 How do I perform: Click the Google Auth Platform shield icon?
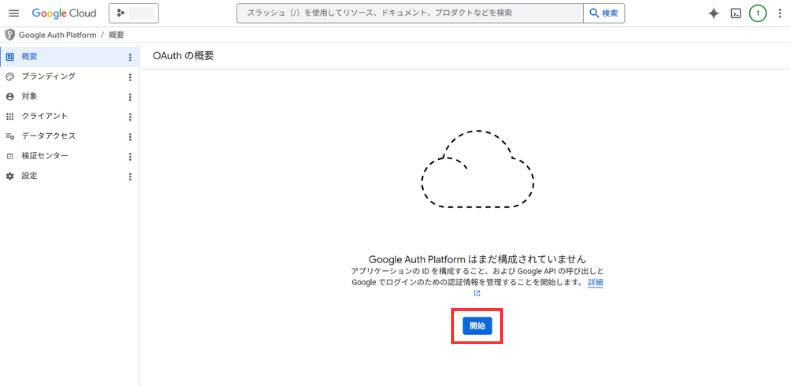tap(10, 35)
